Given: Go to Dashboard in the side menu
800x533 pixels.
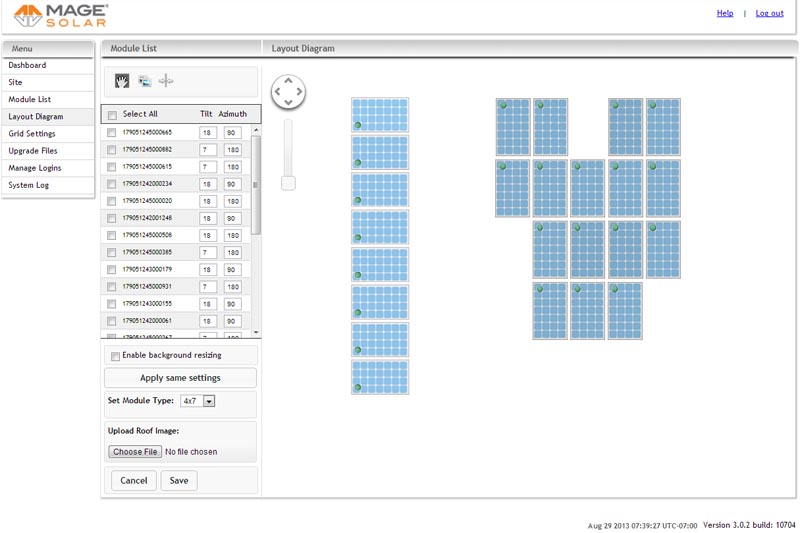Looking at the screenshot, I should tap(28, 66).
